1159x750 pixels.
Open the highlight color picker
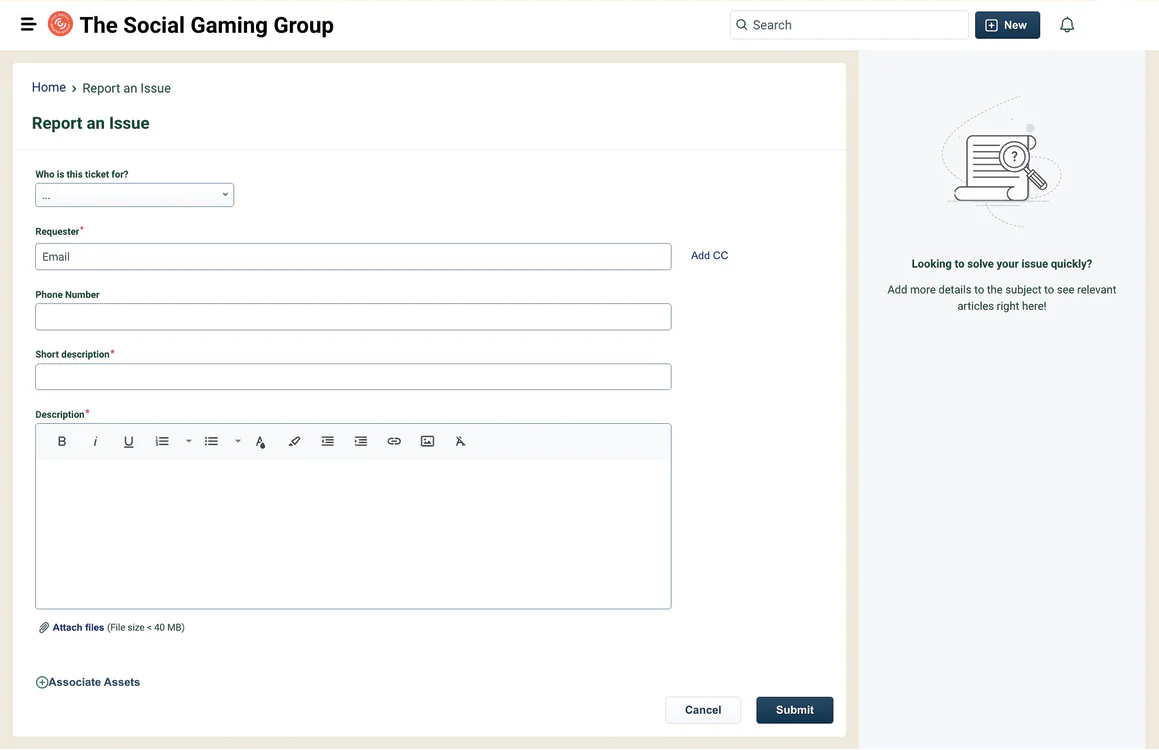point(294,441)
